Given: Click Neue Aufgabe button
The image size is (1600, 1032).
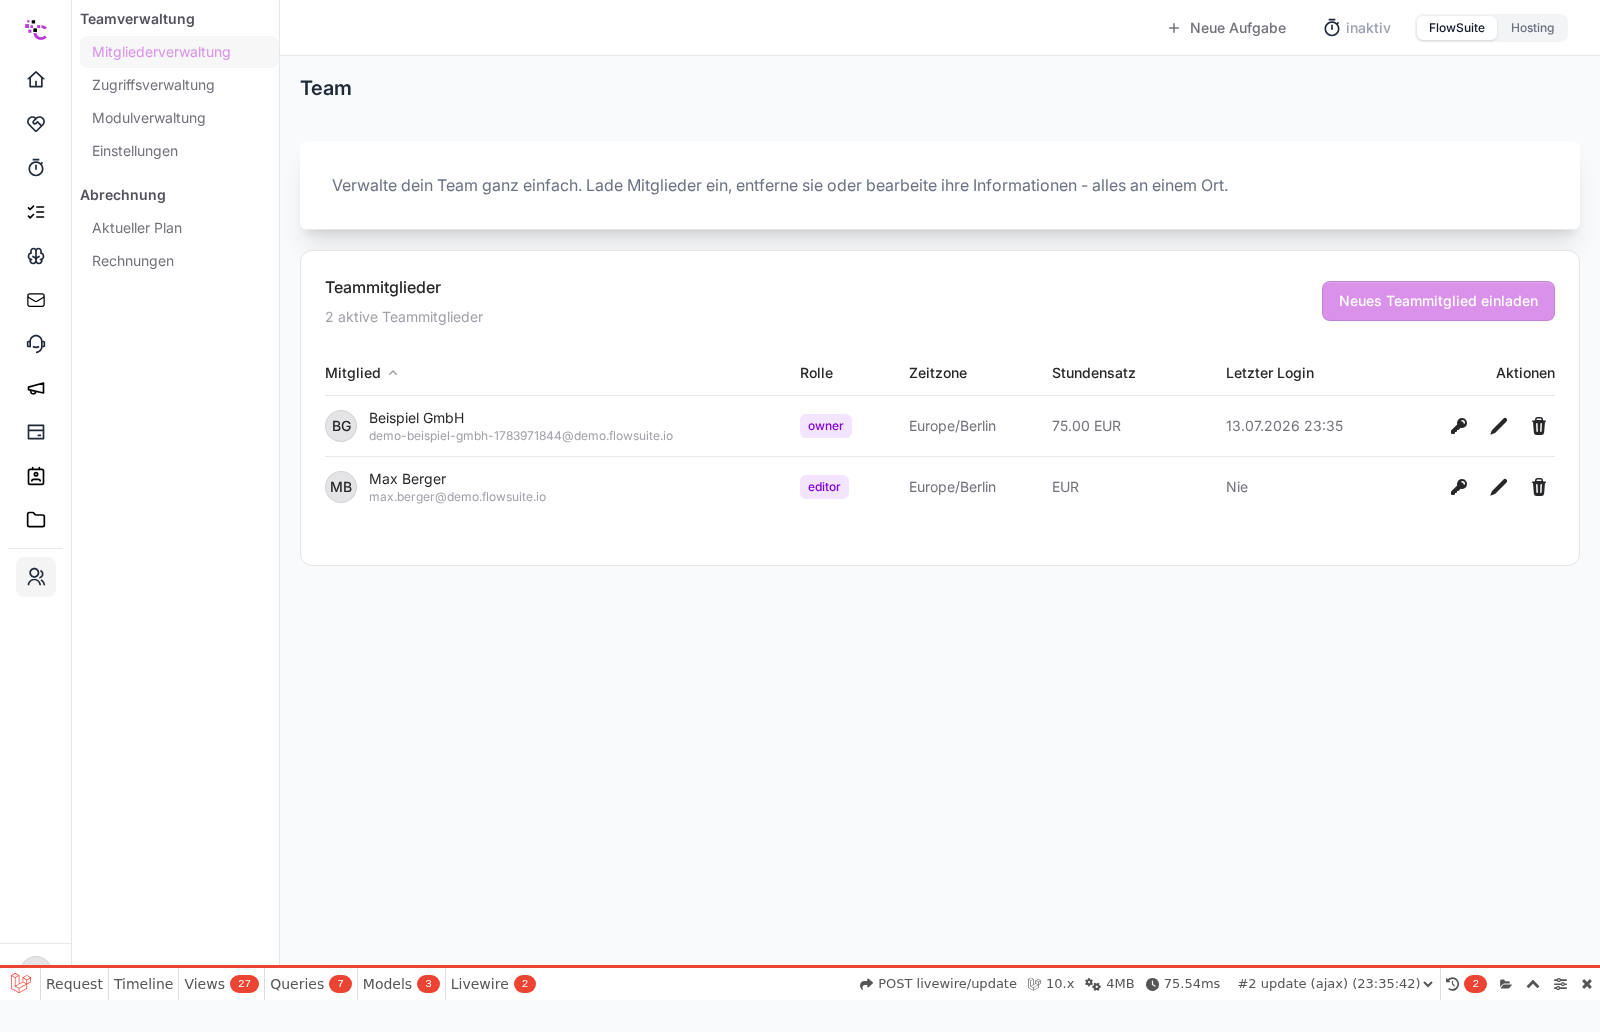Looking at the screenshot, I should 1226,28.
